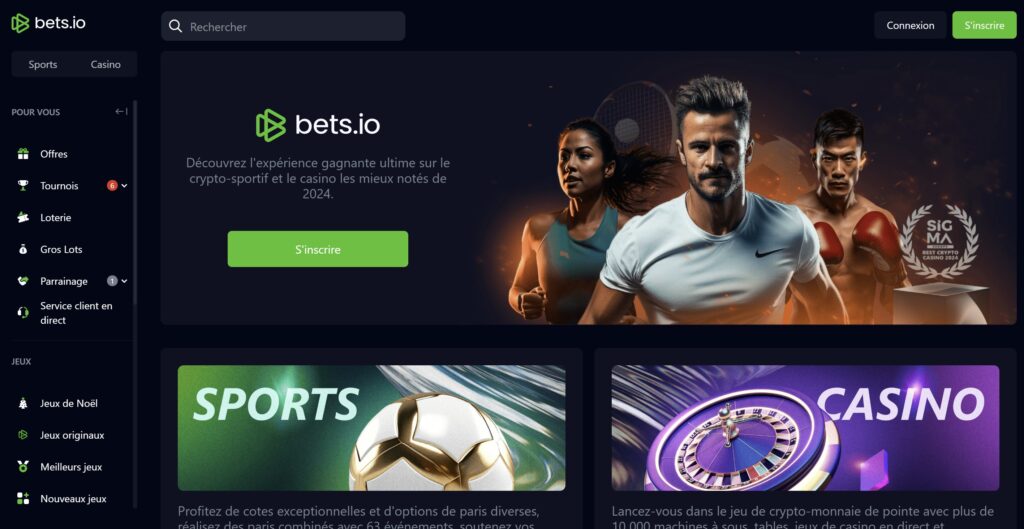Expand the Parrainage submenu chevron

tap(124, 281)
